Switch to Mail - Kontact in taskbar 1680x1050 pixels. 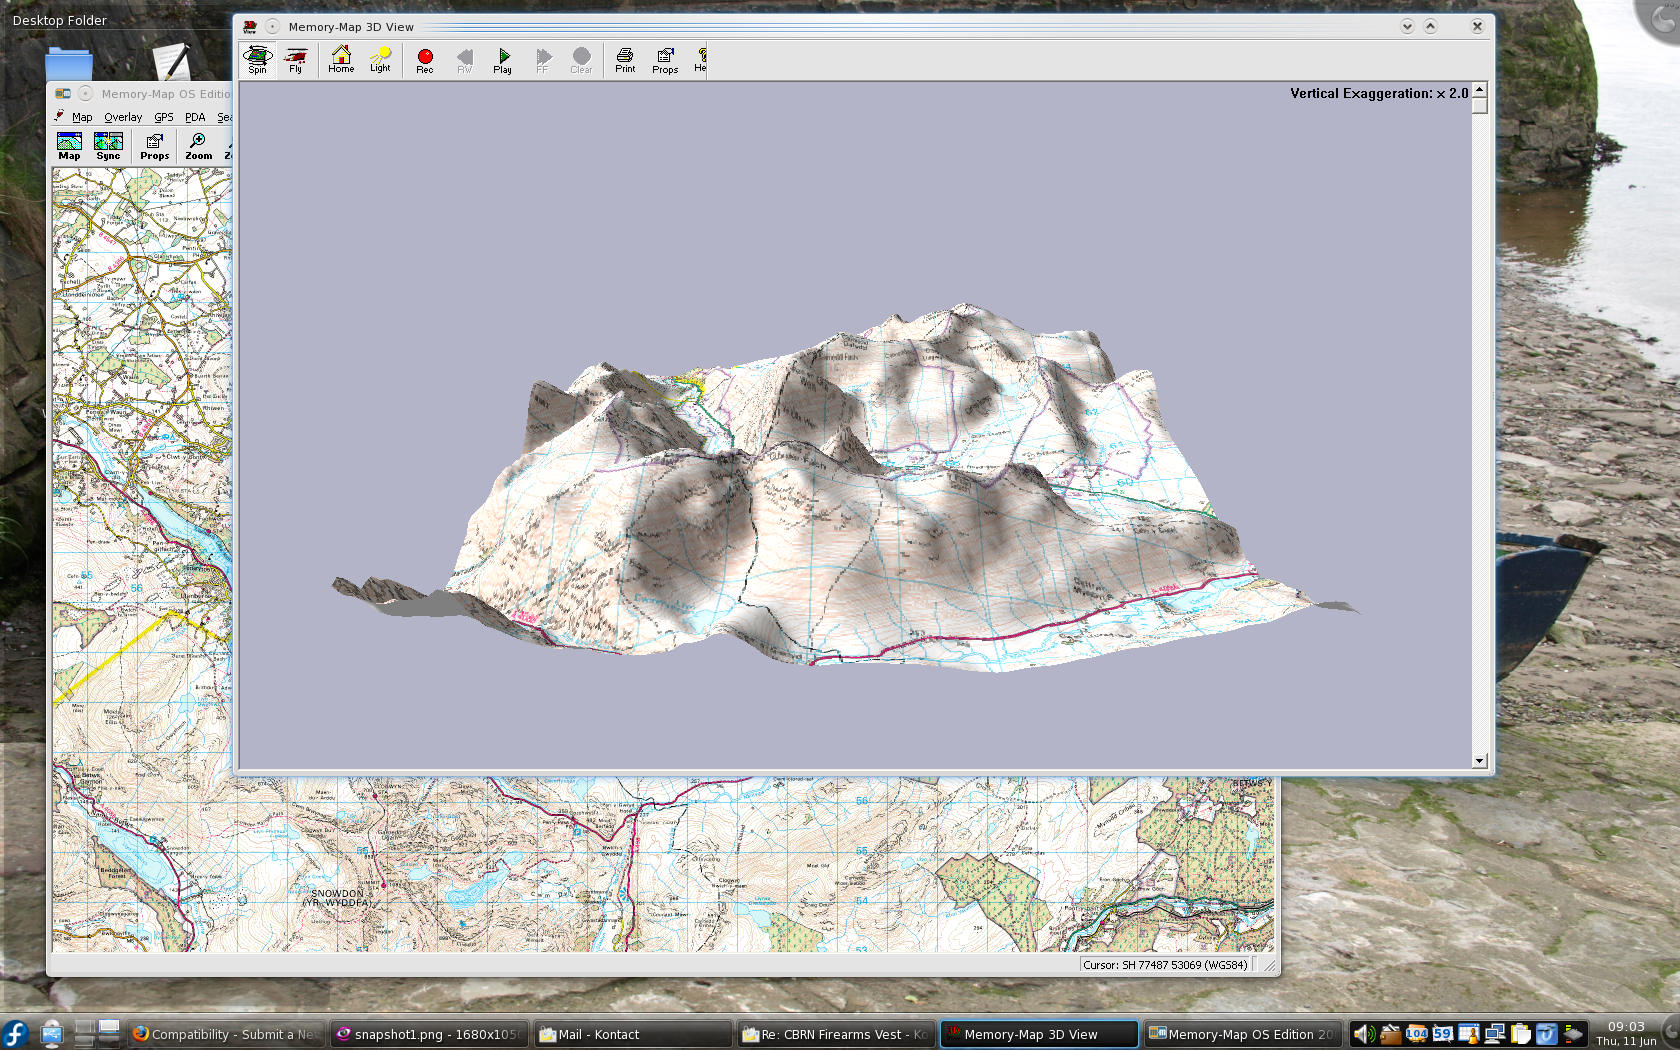pyautogui.click(x=632, y=1034)
